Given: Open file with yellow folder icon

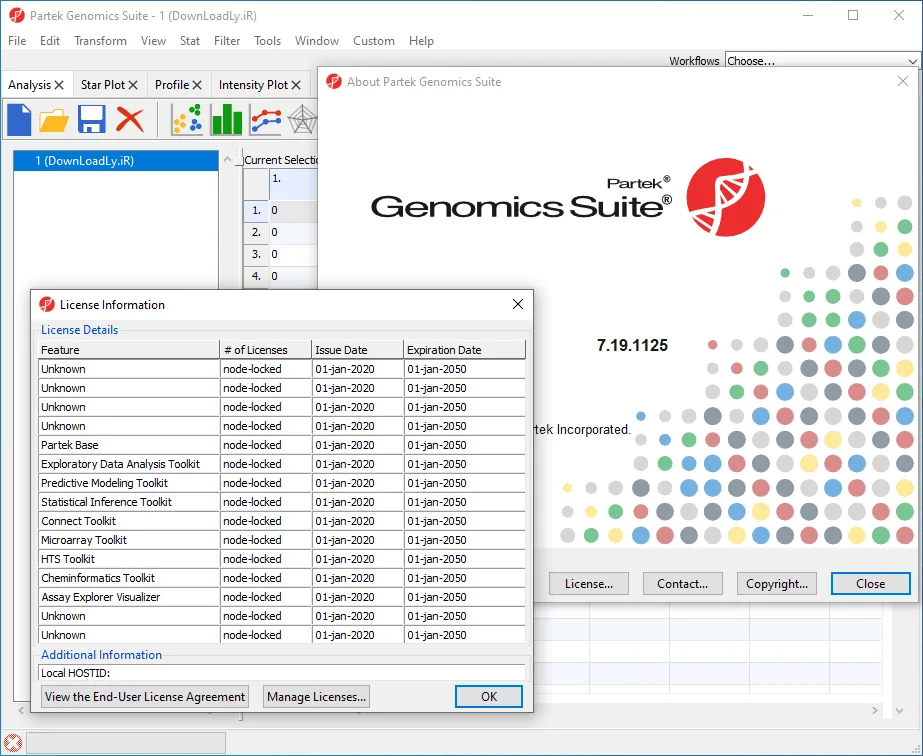Looking at the screenshot, I should [54, 120].
